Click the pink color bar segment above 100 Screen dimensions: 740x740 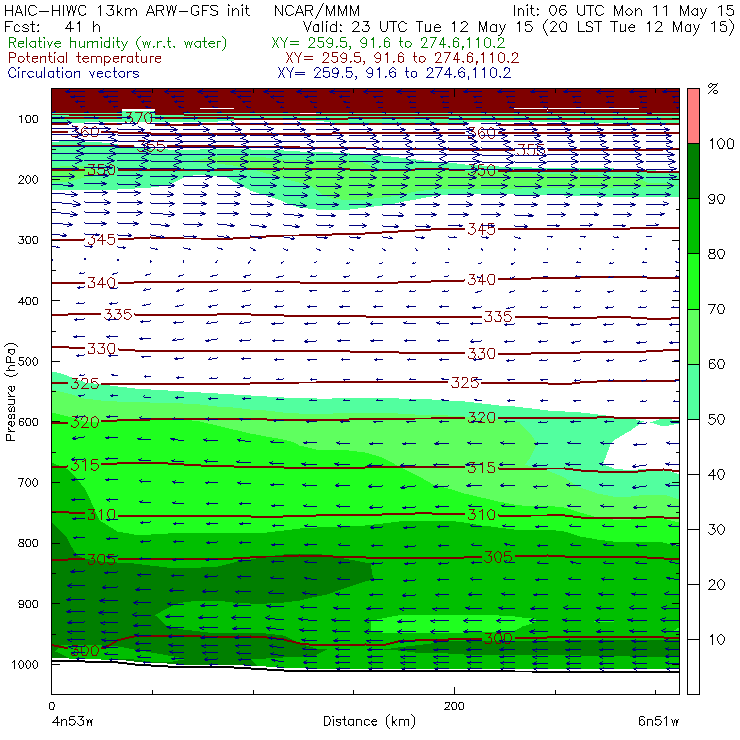click(693, 116)
